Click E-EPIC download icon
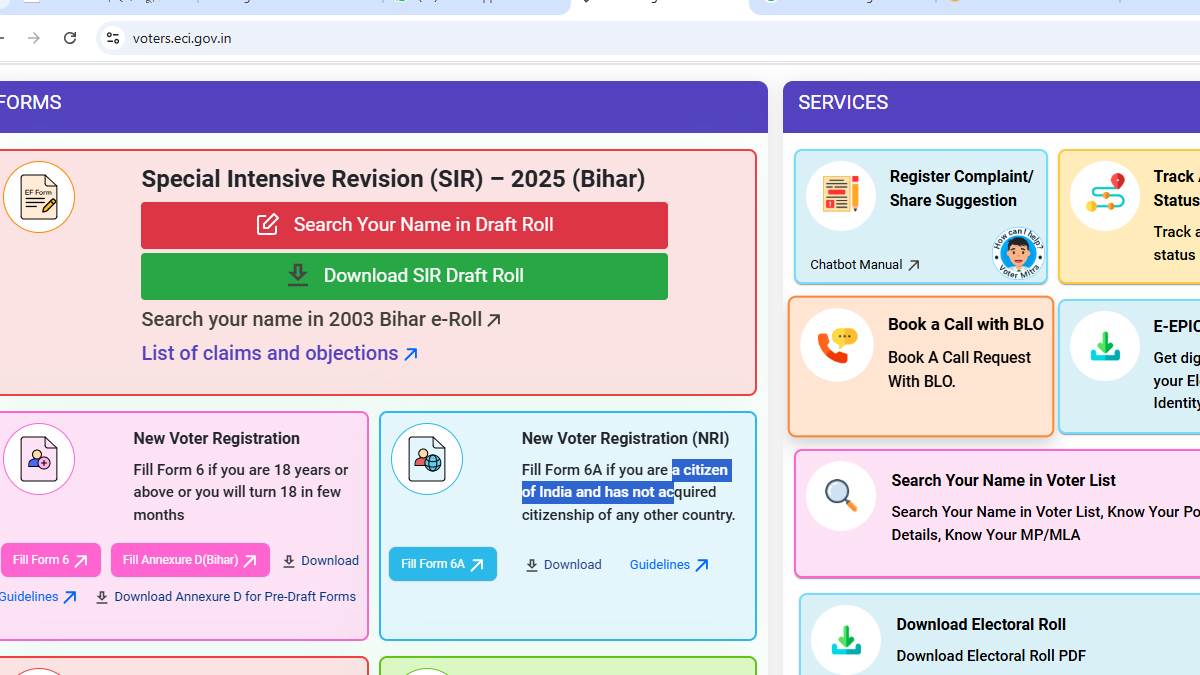Screen dimensions: 1200x675 (1105, 346)
